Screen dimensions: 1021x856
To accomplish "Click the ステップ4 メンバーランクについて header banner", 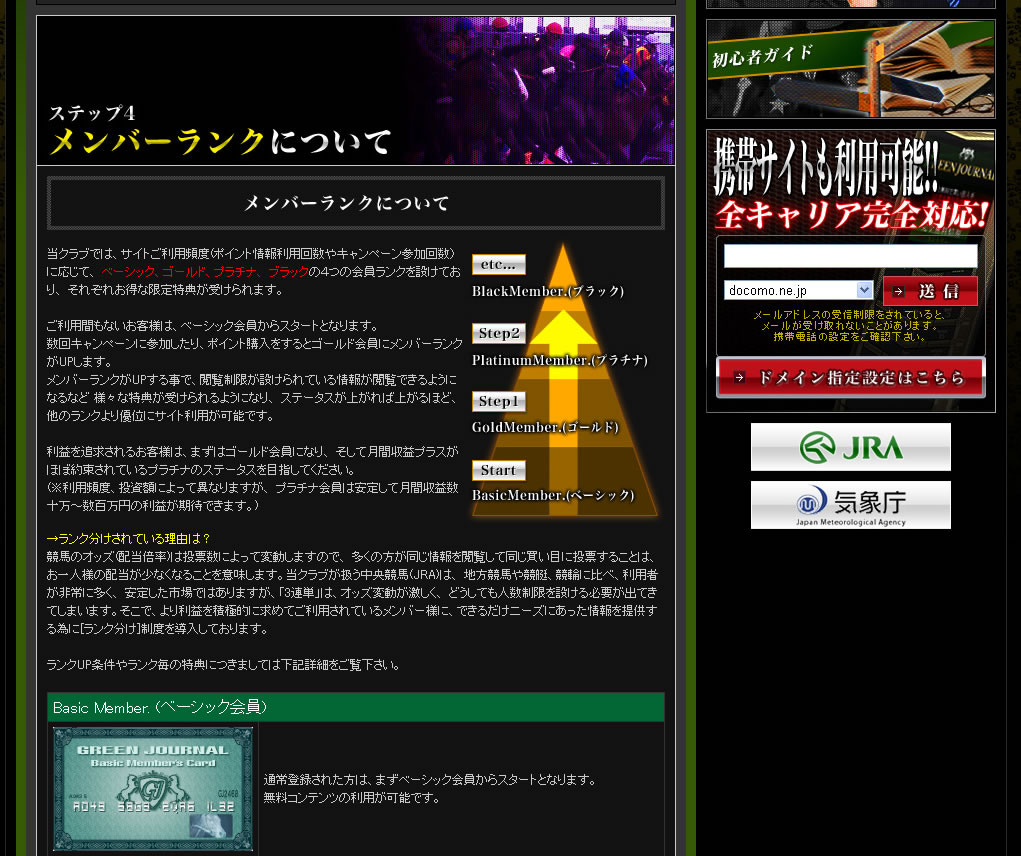I will [x=356, y=90].
